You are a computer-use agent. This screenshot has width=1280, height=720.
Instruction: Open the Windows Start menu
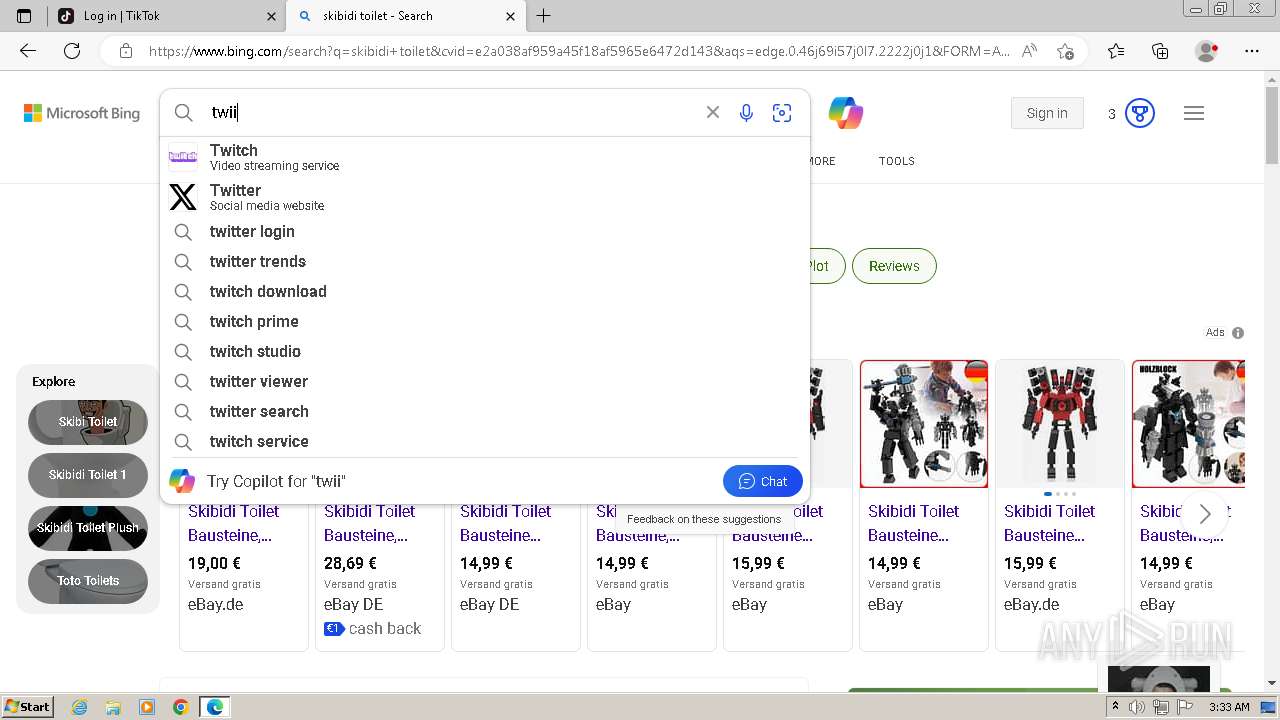pos(28,707)
